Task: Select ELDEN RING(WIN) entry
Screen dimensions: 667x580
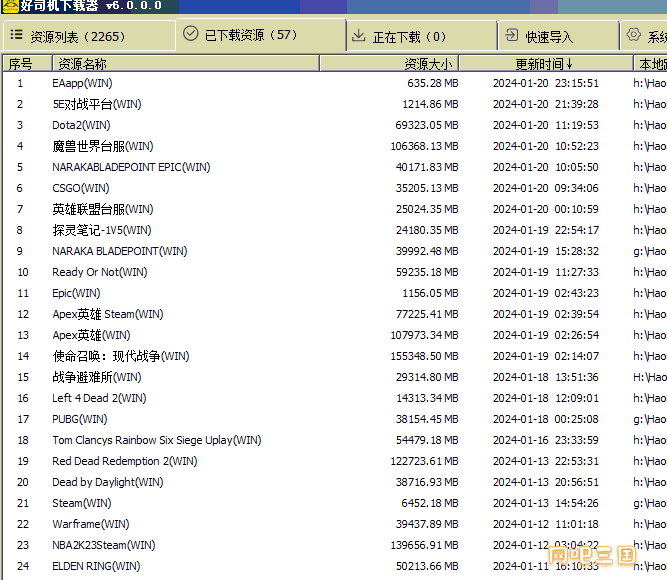Action: coord(334,566)
